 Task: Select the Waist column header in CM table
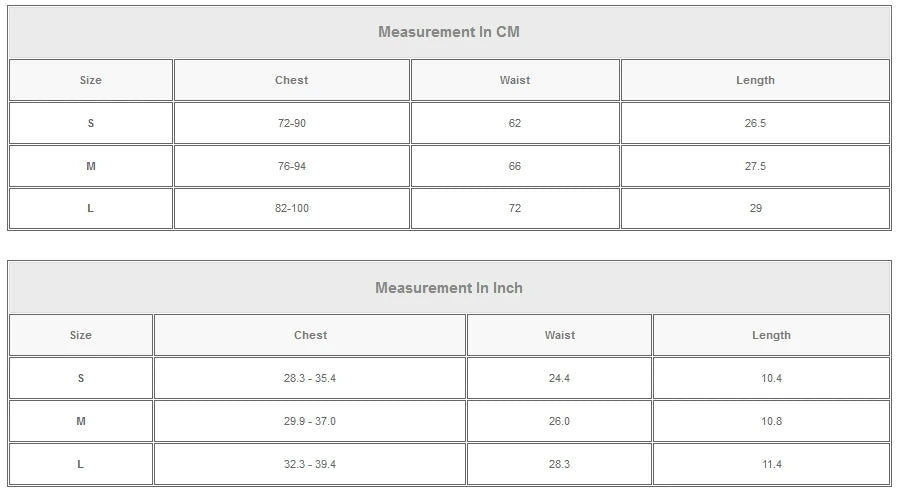coord(515,80)
